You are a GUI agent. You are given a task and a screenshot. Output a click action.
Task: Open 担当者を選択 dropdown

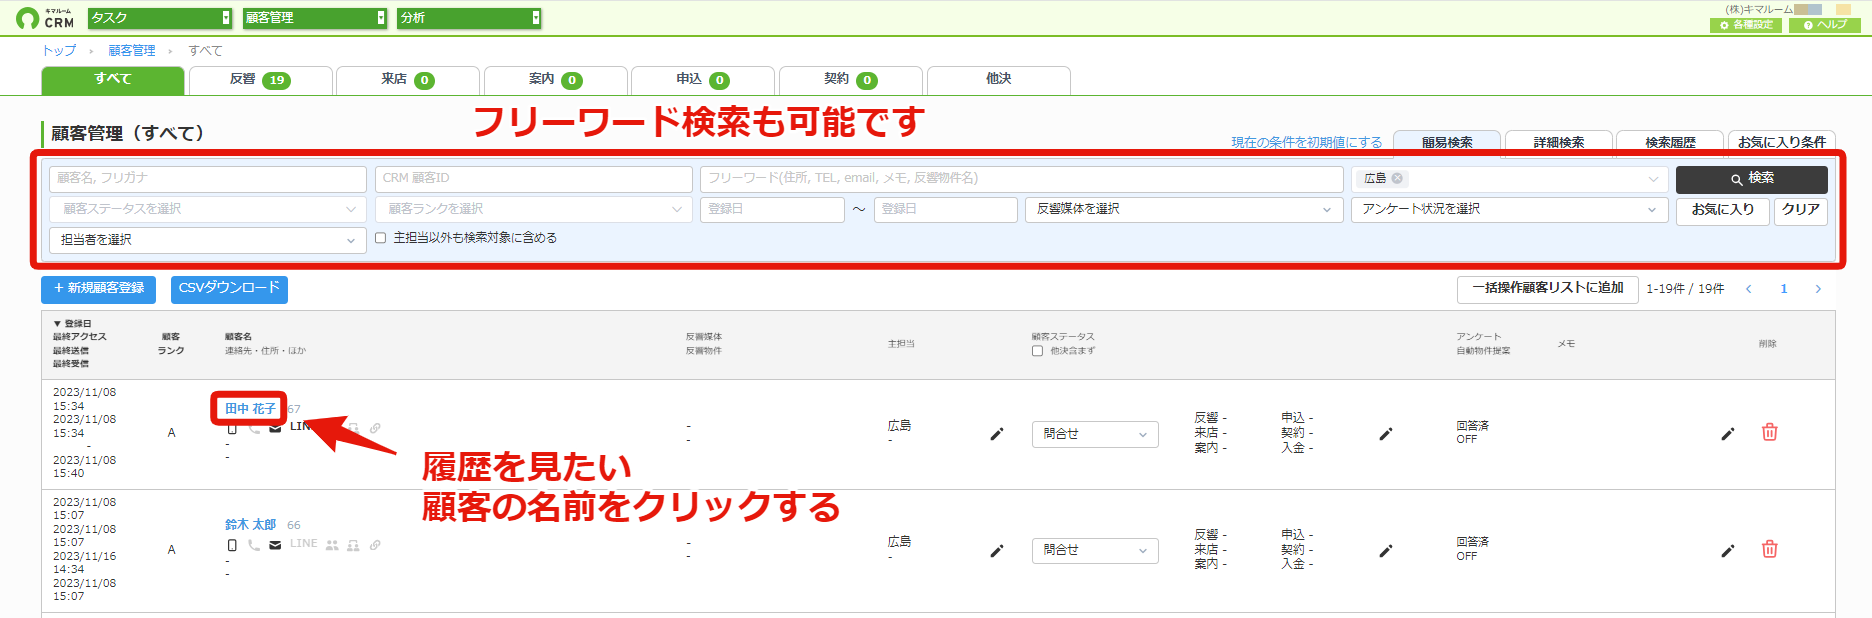click(208, 240)
